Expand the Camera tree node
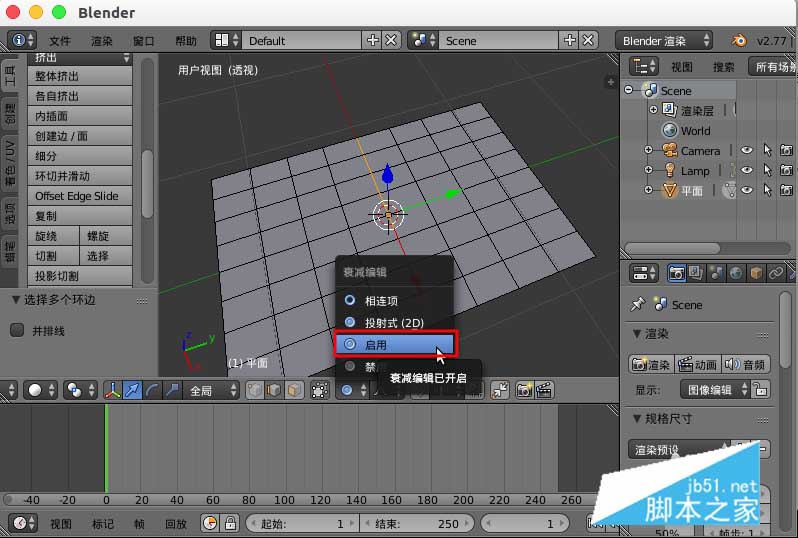The image size is (798, 538). tap(648, 150)
